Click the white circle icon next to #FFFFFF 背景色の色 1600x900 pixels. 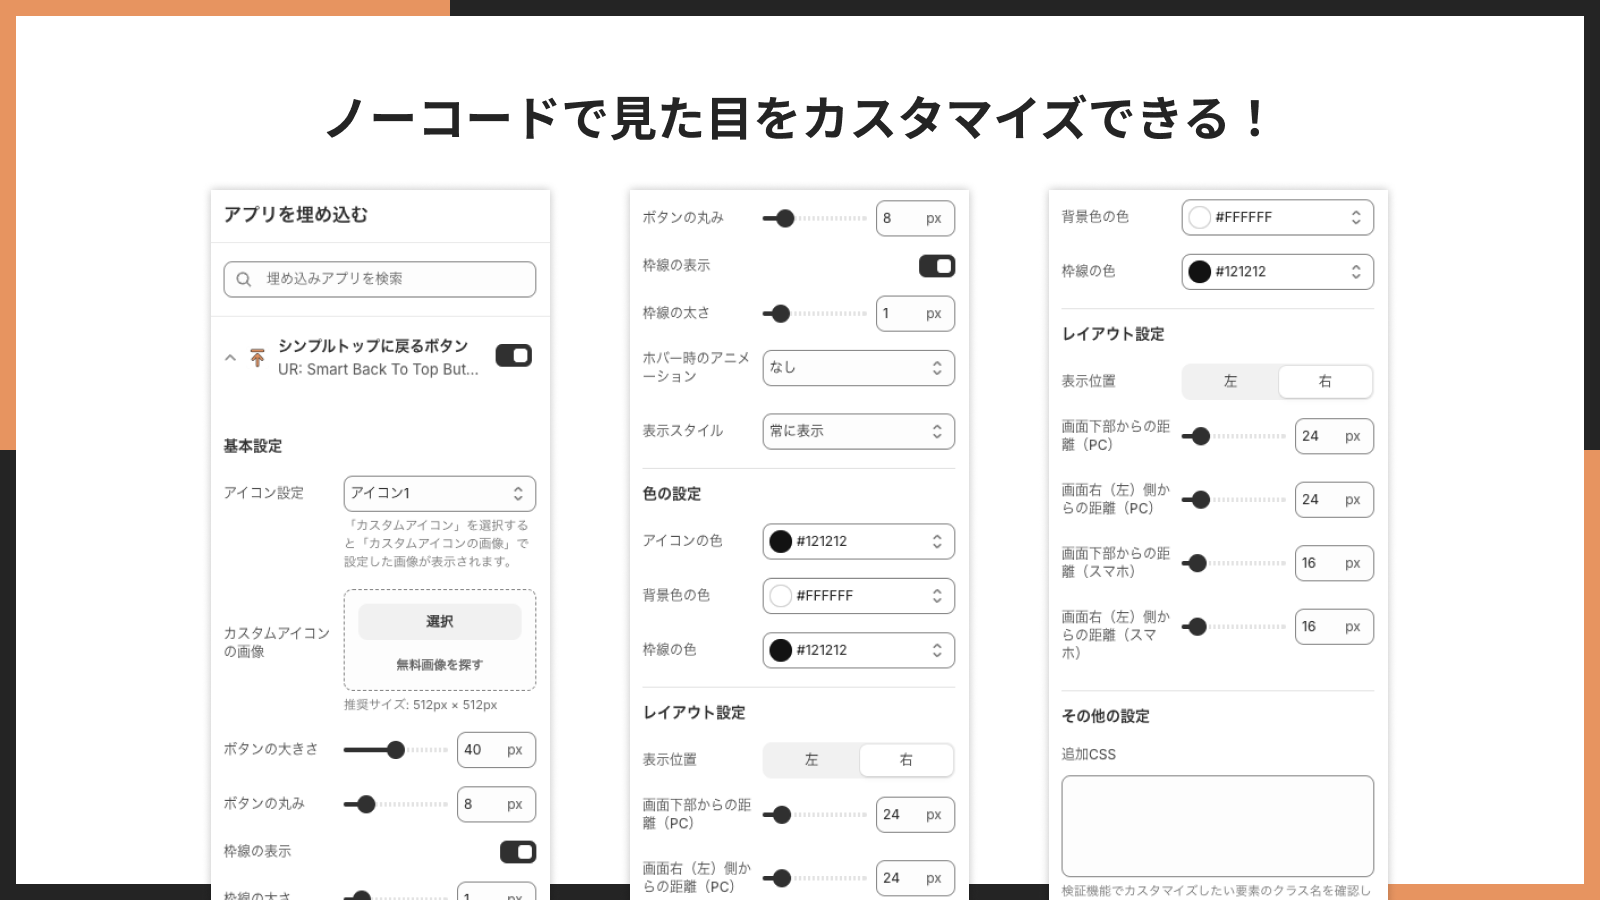[x=781, y=596]
